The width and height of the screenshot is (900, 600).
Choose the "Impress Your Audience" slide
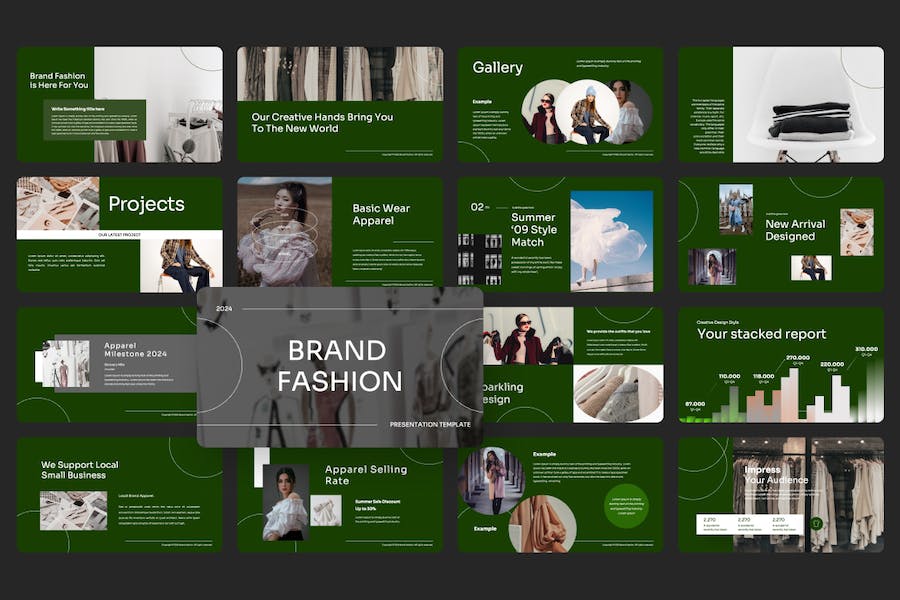[x=781, y=495]
